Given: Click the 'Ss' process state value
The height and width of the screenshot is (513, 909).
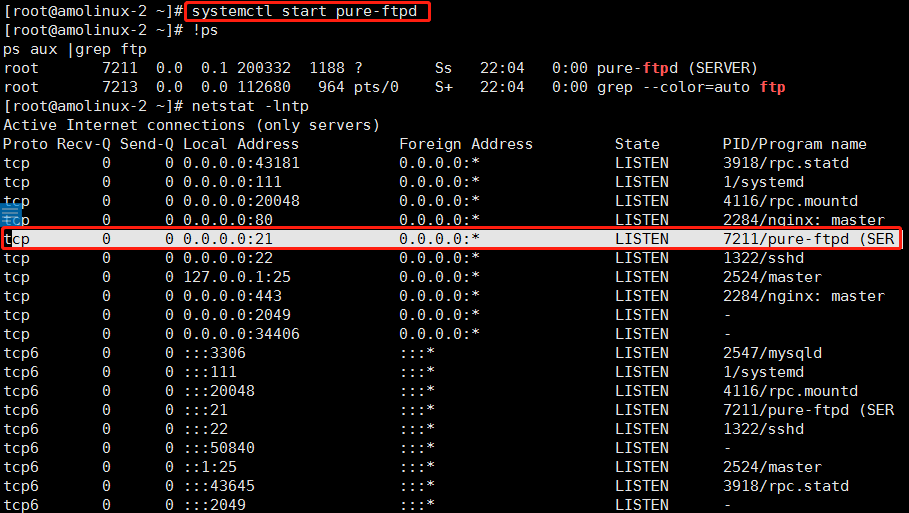Looking at the screenshot, I should pyautogui.click(x=443, y=68).
